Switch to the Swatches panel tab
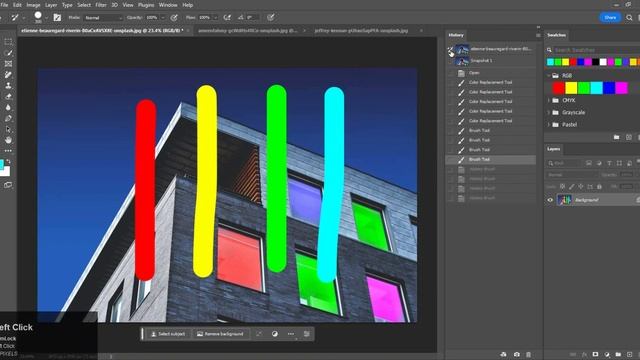The image size is (640, 360). (556, 35)
